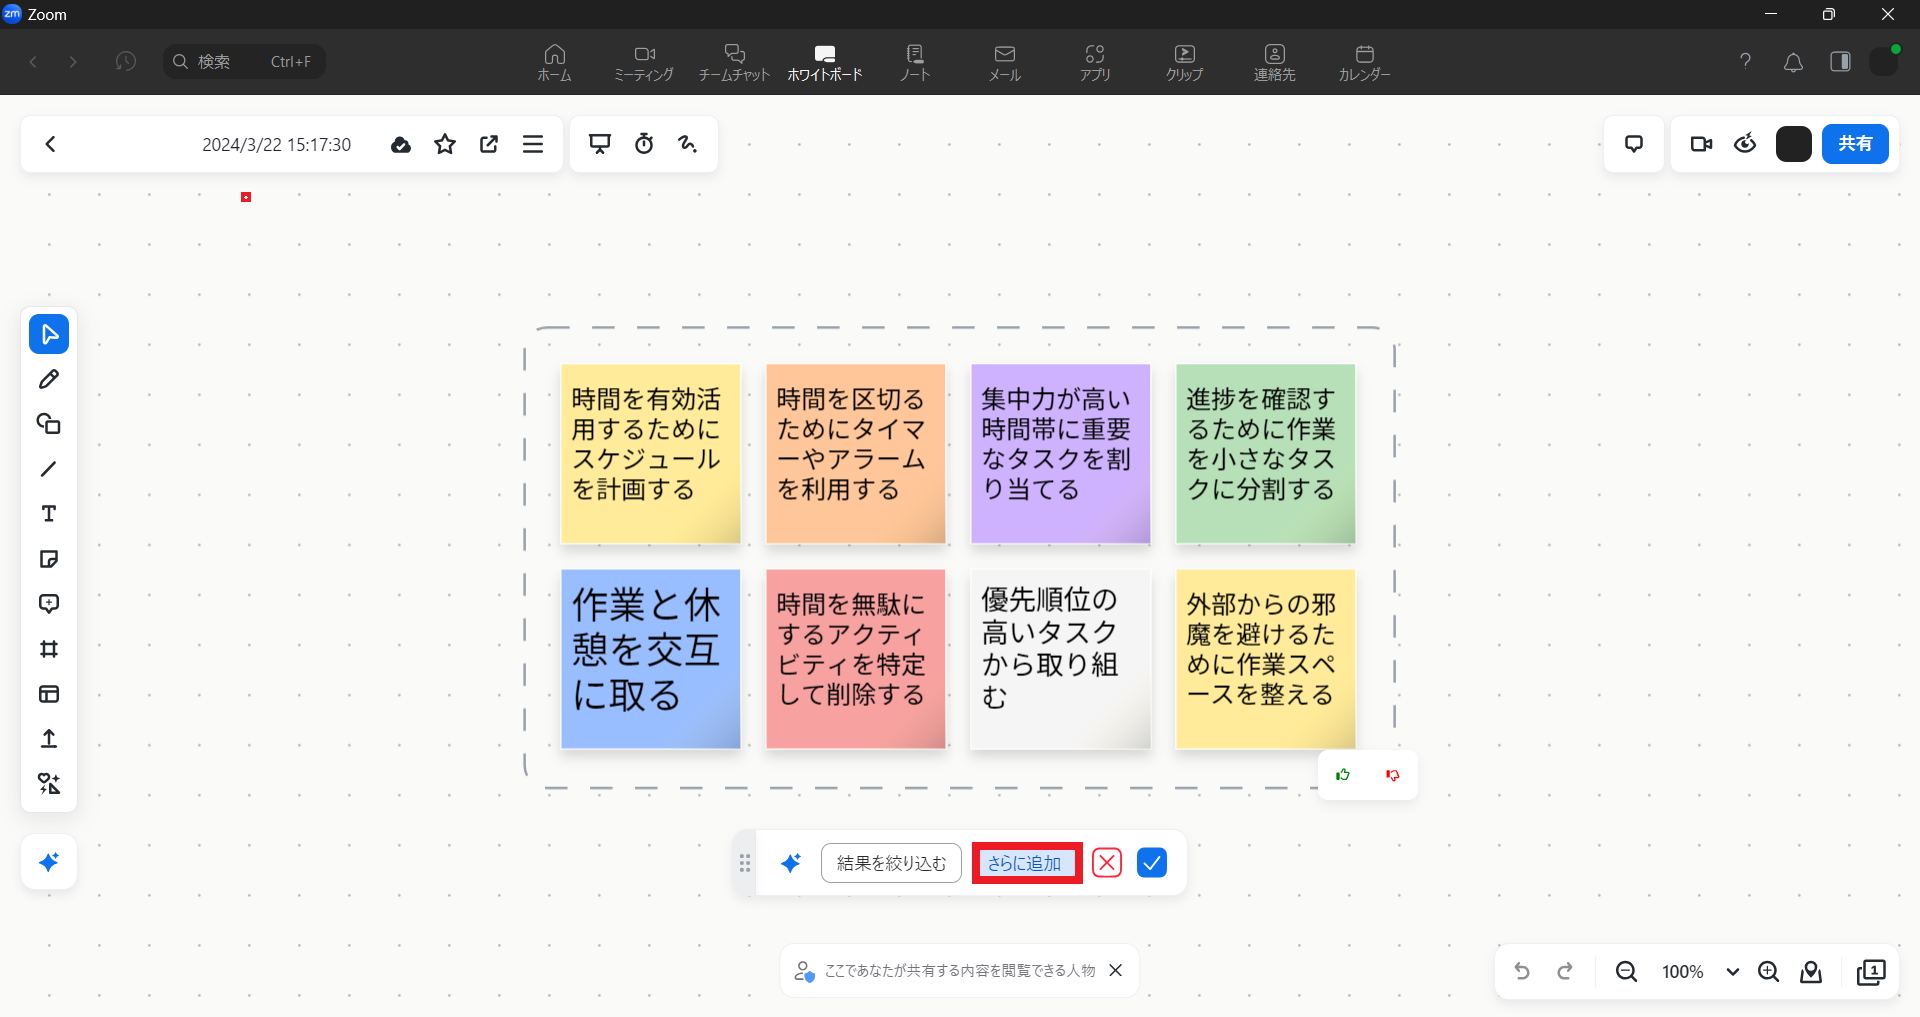Select the pen drawing tool
The height and width of the screenshot is (1017, 1920).
(x=48, y=379)
